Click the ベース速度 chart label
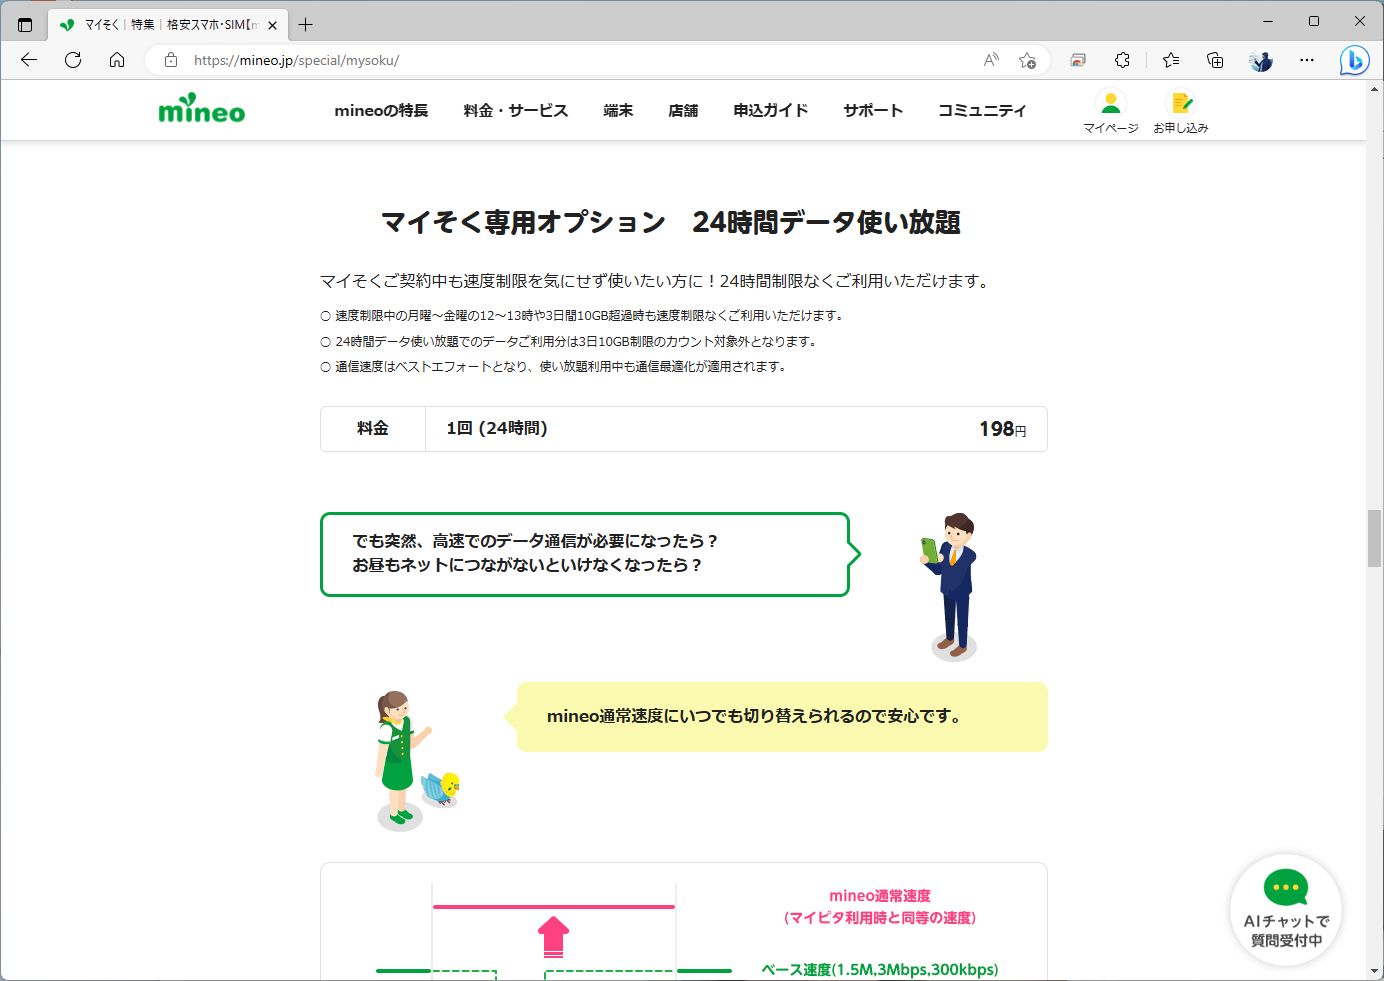The image size is (1384, 981). pos(880,969)
